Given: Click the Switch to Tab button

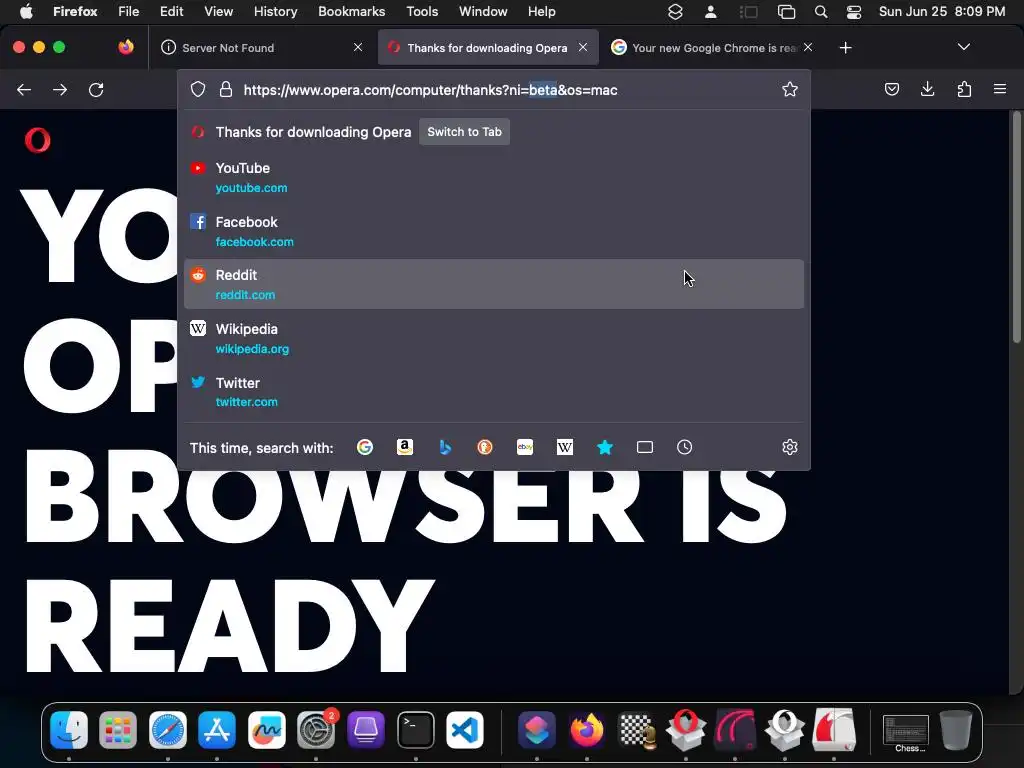Looking at the screenshot, I should (x=464, y=132).
